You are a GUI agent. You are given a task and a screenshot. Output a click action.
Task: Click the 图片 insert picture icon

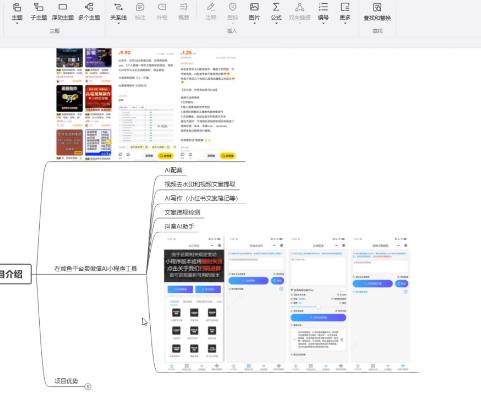point(254,7)
